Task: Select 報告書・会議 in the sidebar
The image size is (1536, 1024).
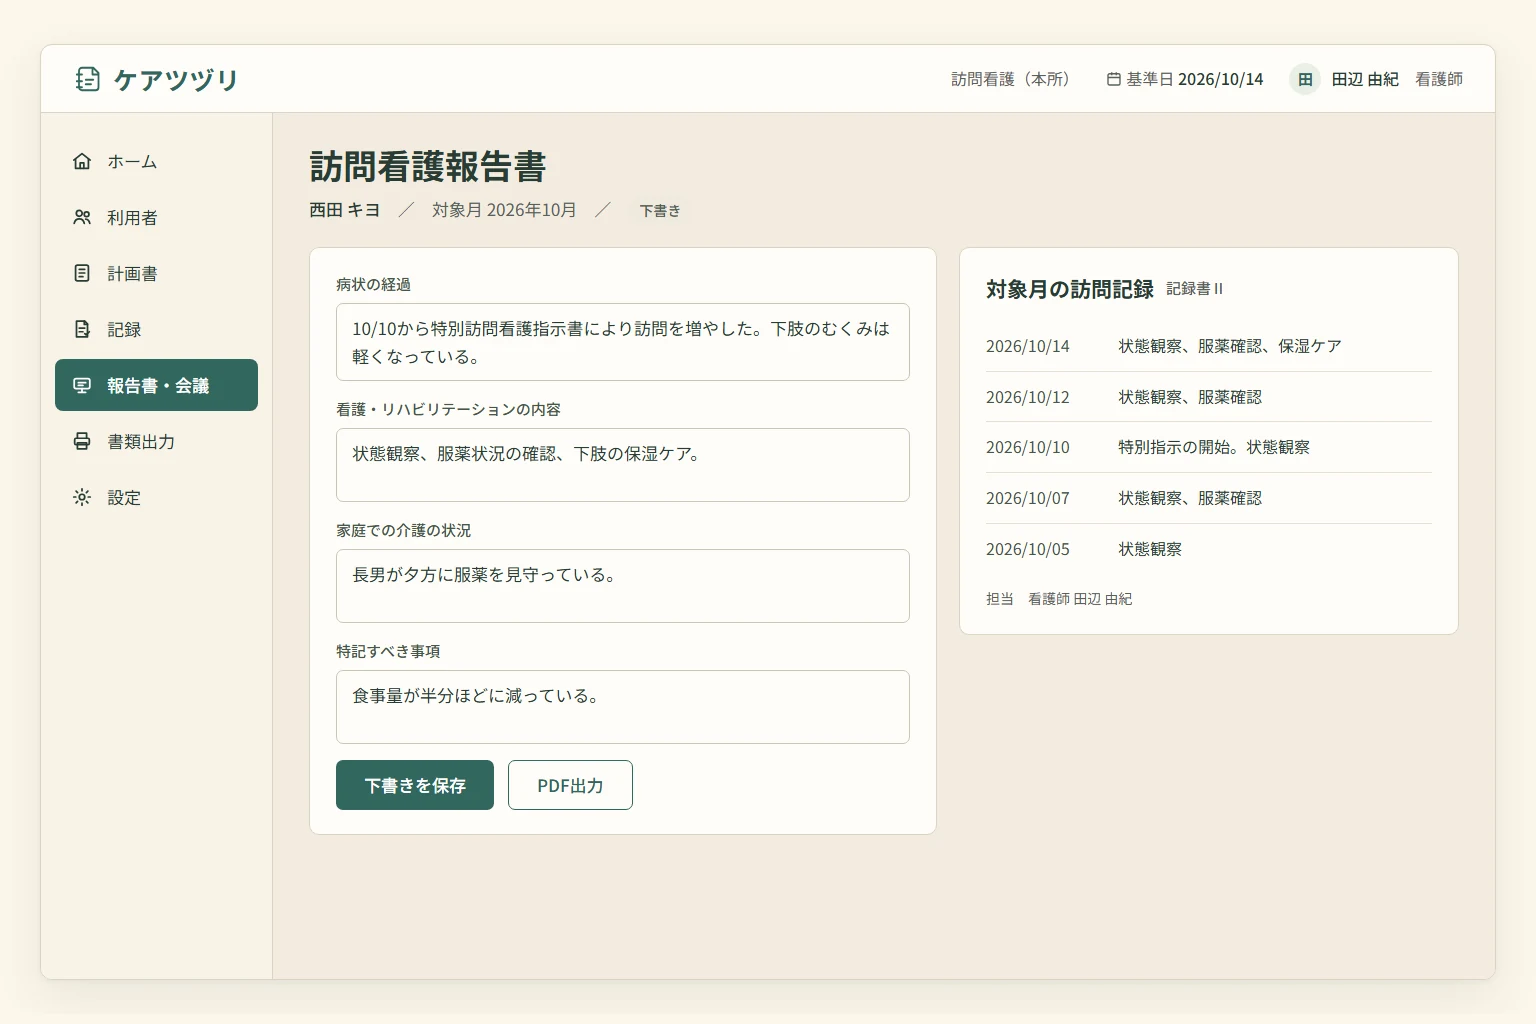Action: [156, 385]
